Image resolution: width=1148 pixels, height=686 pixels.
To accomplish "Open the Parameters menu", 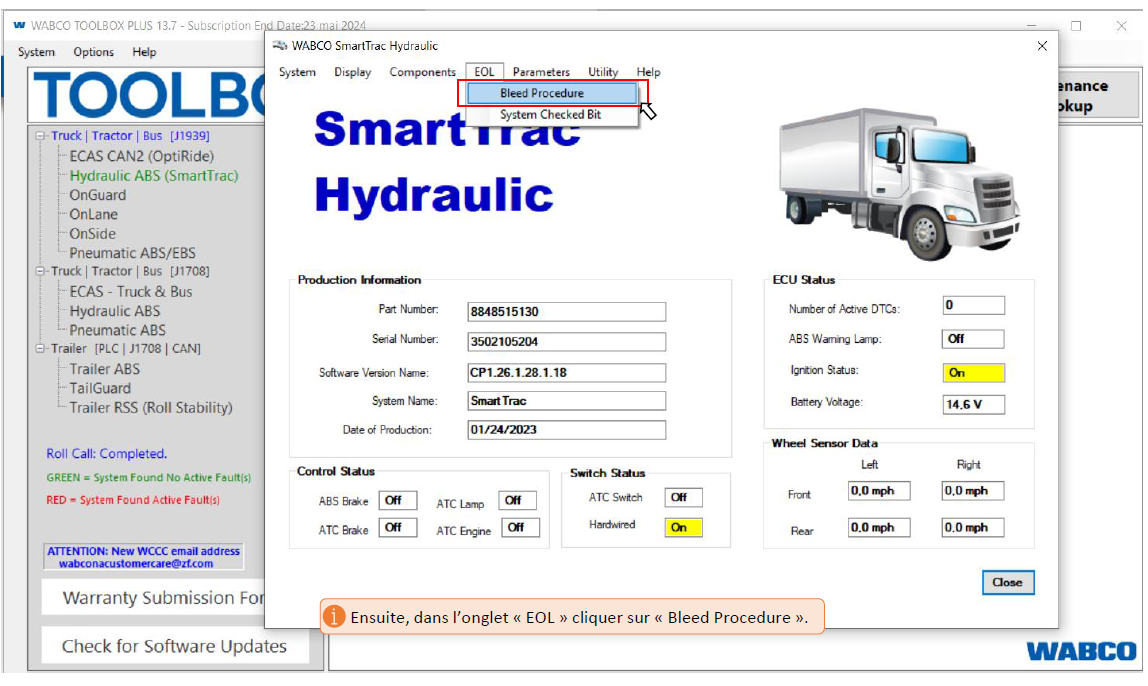I will coord(541,72).
